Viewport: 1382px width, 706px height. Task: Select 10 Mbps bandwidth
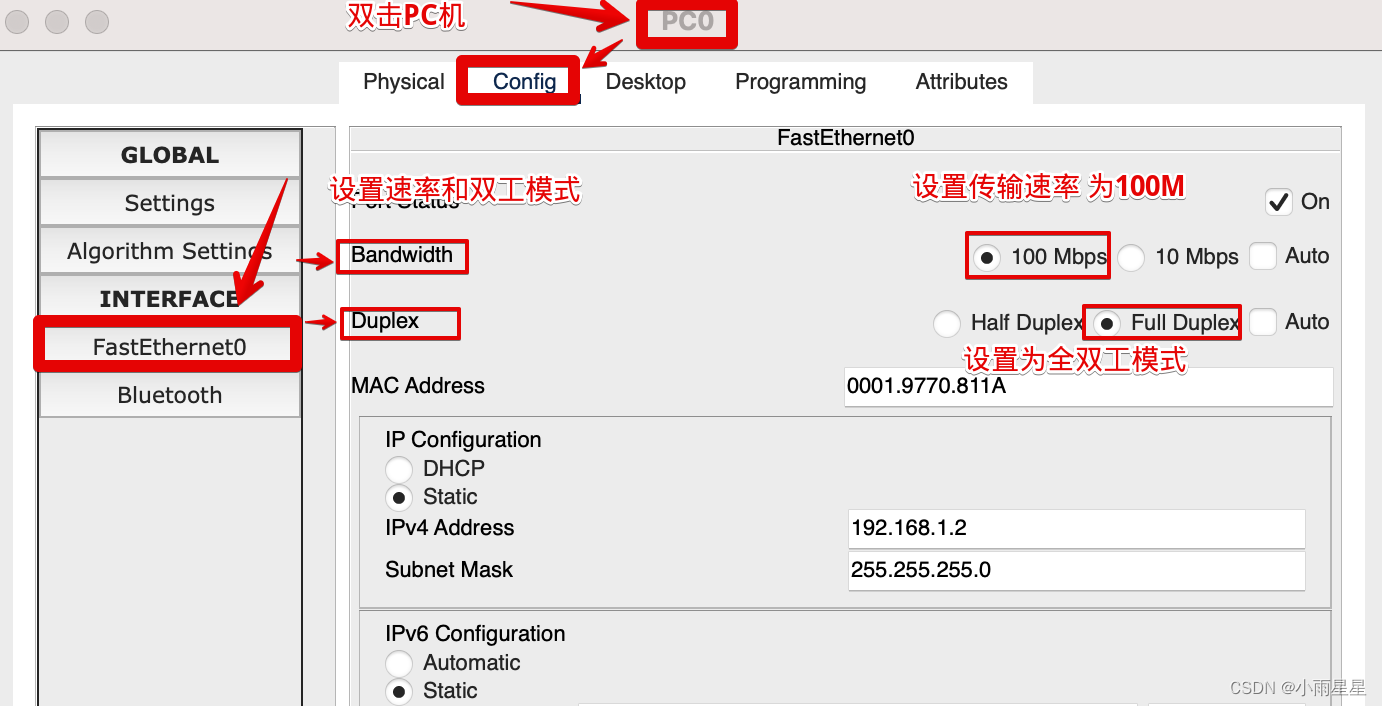(1131, 258)
